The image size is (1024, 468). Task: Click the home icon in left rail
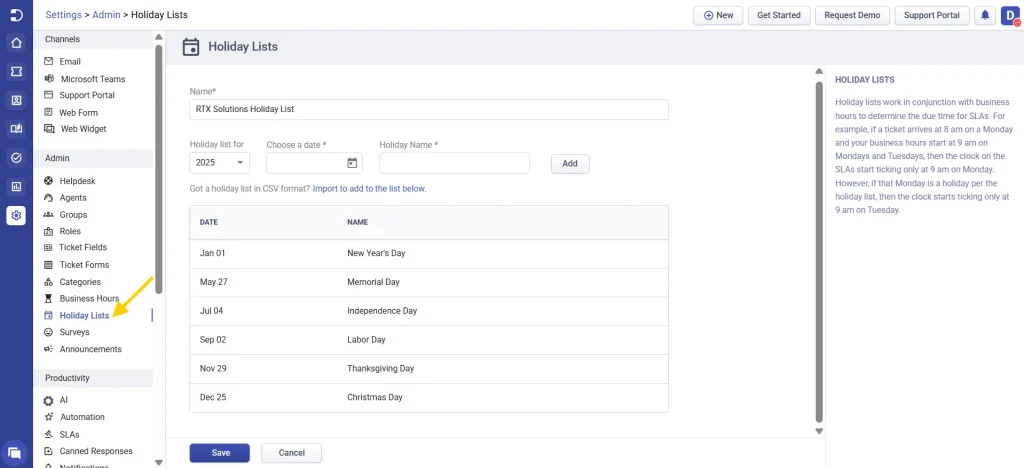16,43
